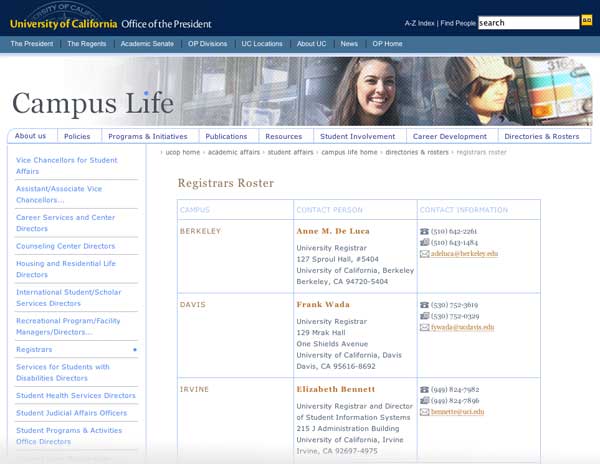The width and height of the screenshot is (600, 464).
Task: Click the fax icon in Davis row
Action: [x=424, y=316]
